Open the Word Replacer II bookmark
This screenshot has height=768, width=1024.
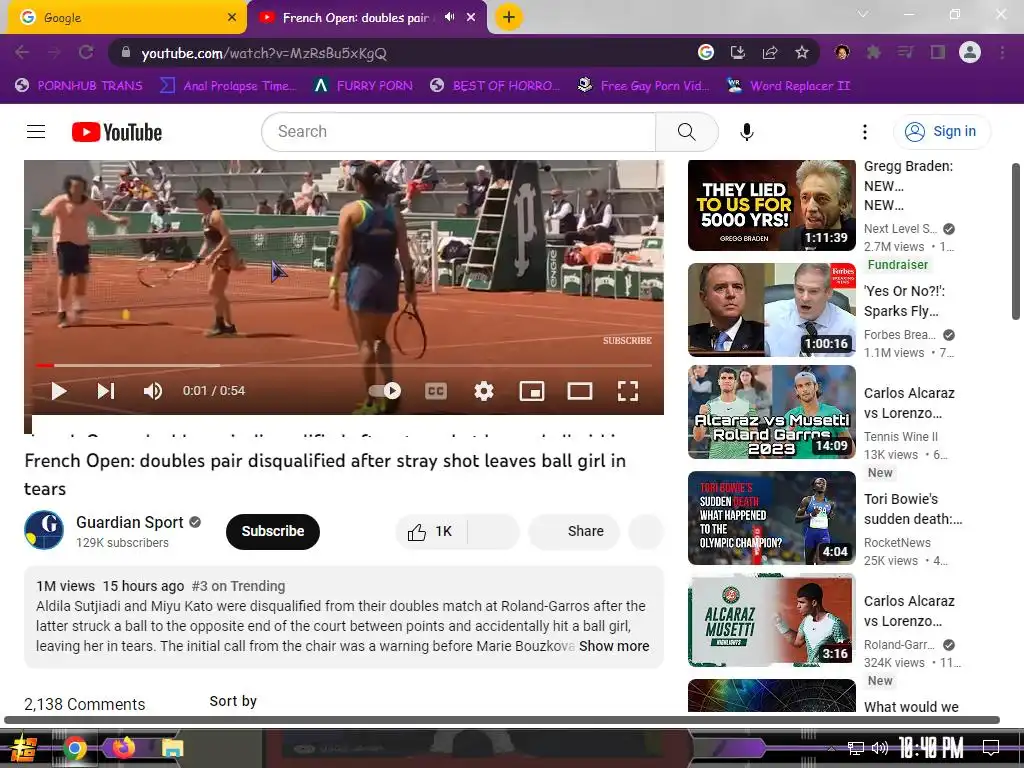coord(788,86)
